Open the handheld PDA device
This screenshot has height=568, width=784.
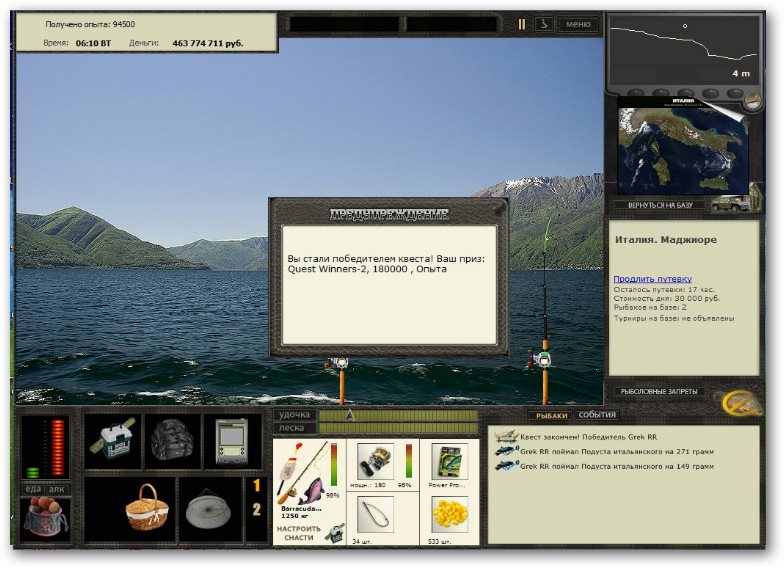click(x=232, y=441)
